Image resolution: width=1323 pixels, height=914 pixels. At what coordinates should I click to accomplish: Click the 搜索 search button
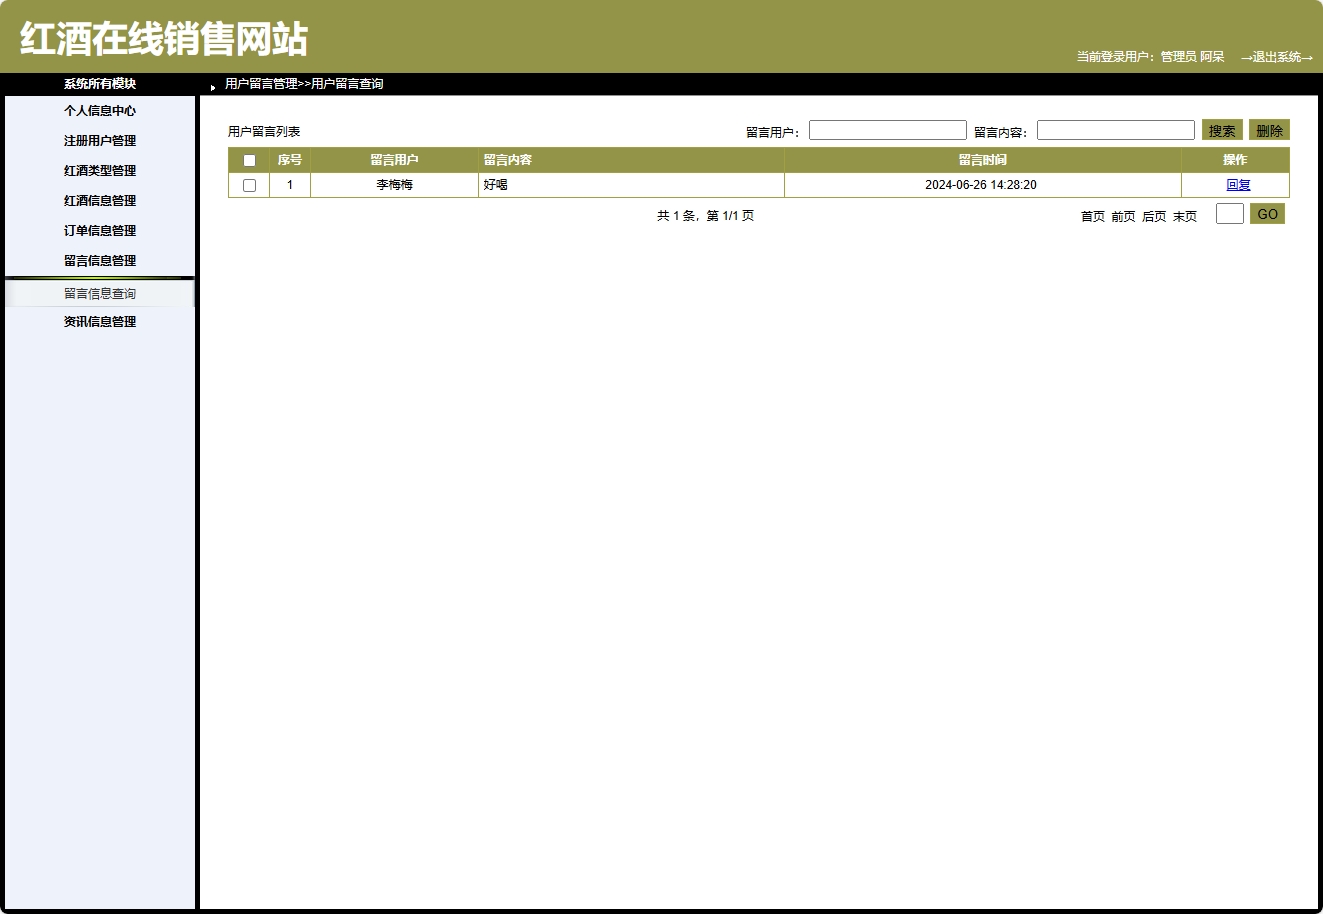[x=1220, y=129]
